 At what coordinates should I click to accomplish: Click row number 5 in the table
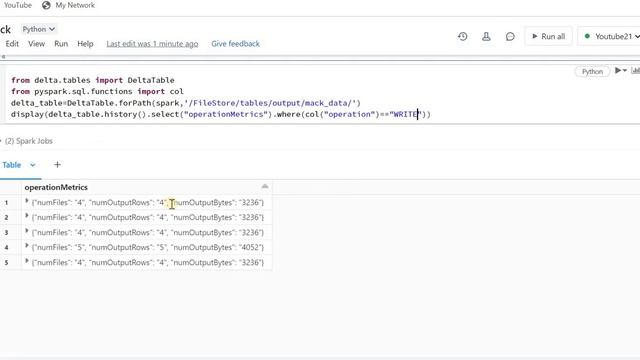click(6, 262)
